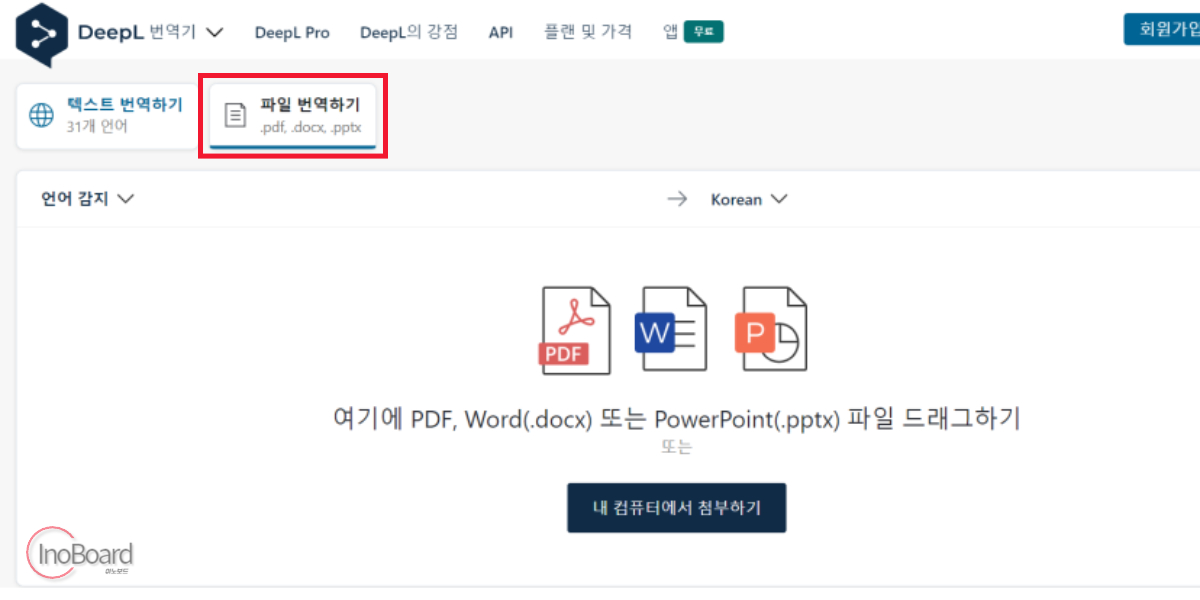Expand the 언어 감지 source language dropdown

[x=87, y=199]
